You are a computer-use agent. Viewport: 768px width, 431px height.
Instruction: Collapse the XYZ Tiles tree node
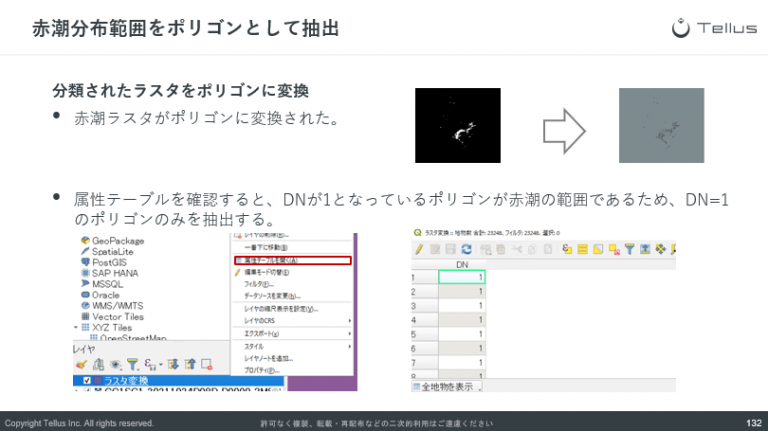[x=76, y=327]
